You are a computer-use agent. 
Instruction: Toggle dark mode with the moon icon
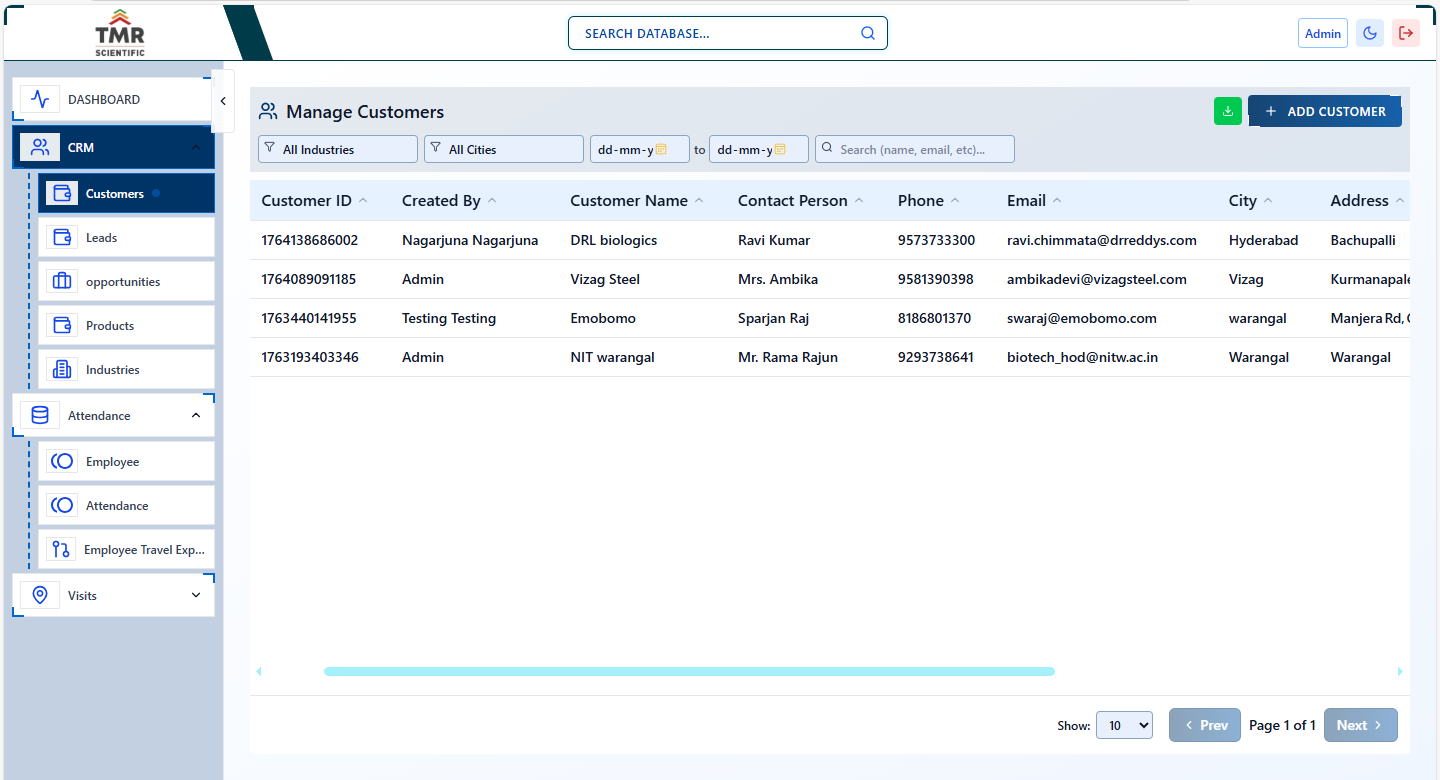1369,33
